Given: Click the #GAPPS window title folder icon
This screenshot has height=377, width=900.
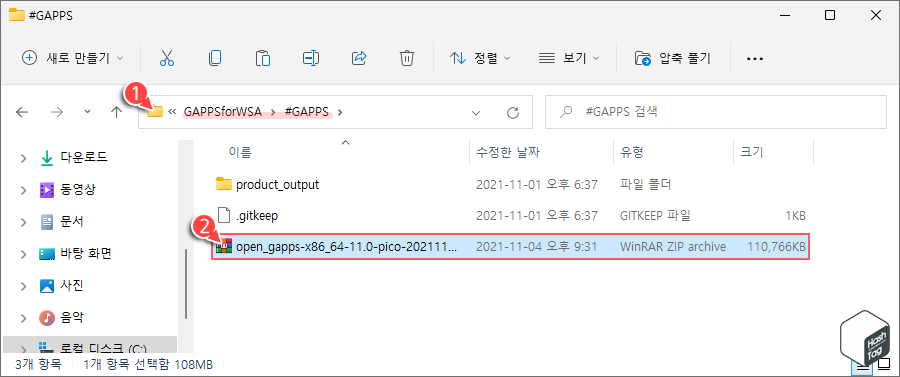Looking at the screenshot, I should point(16,15).
